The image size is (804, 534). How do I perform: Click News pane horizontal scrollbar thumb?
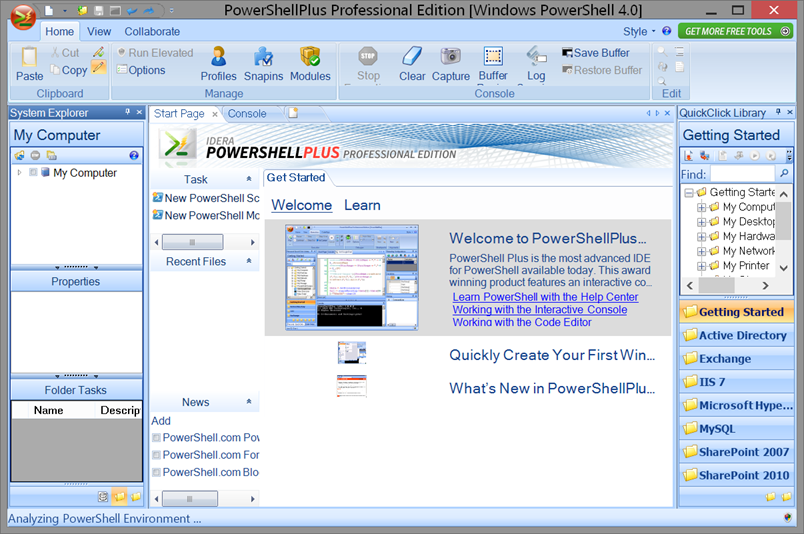point(190,499)
